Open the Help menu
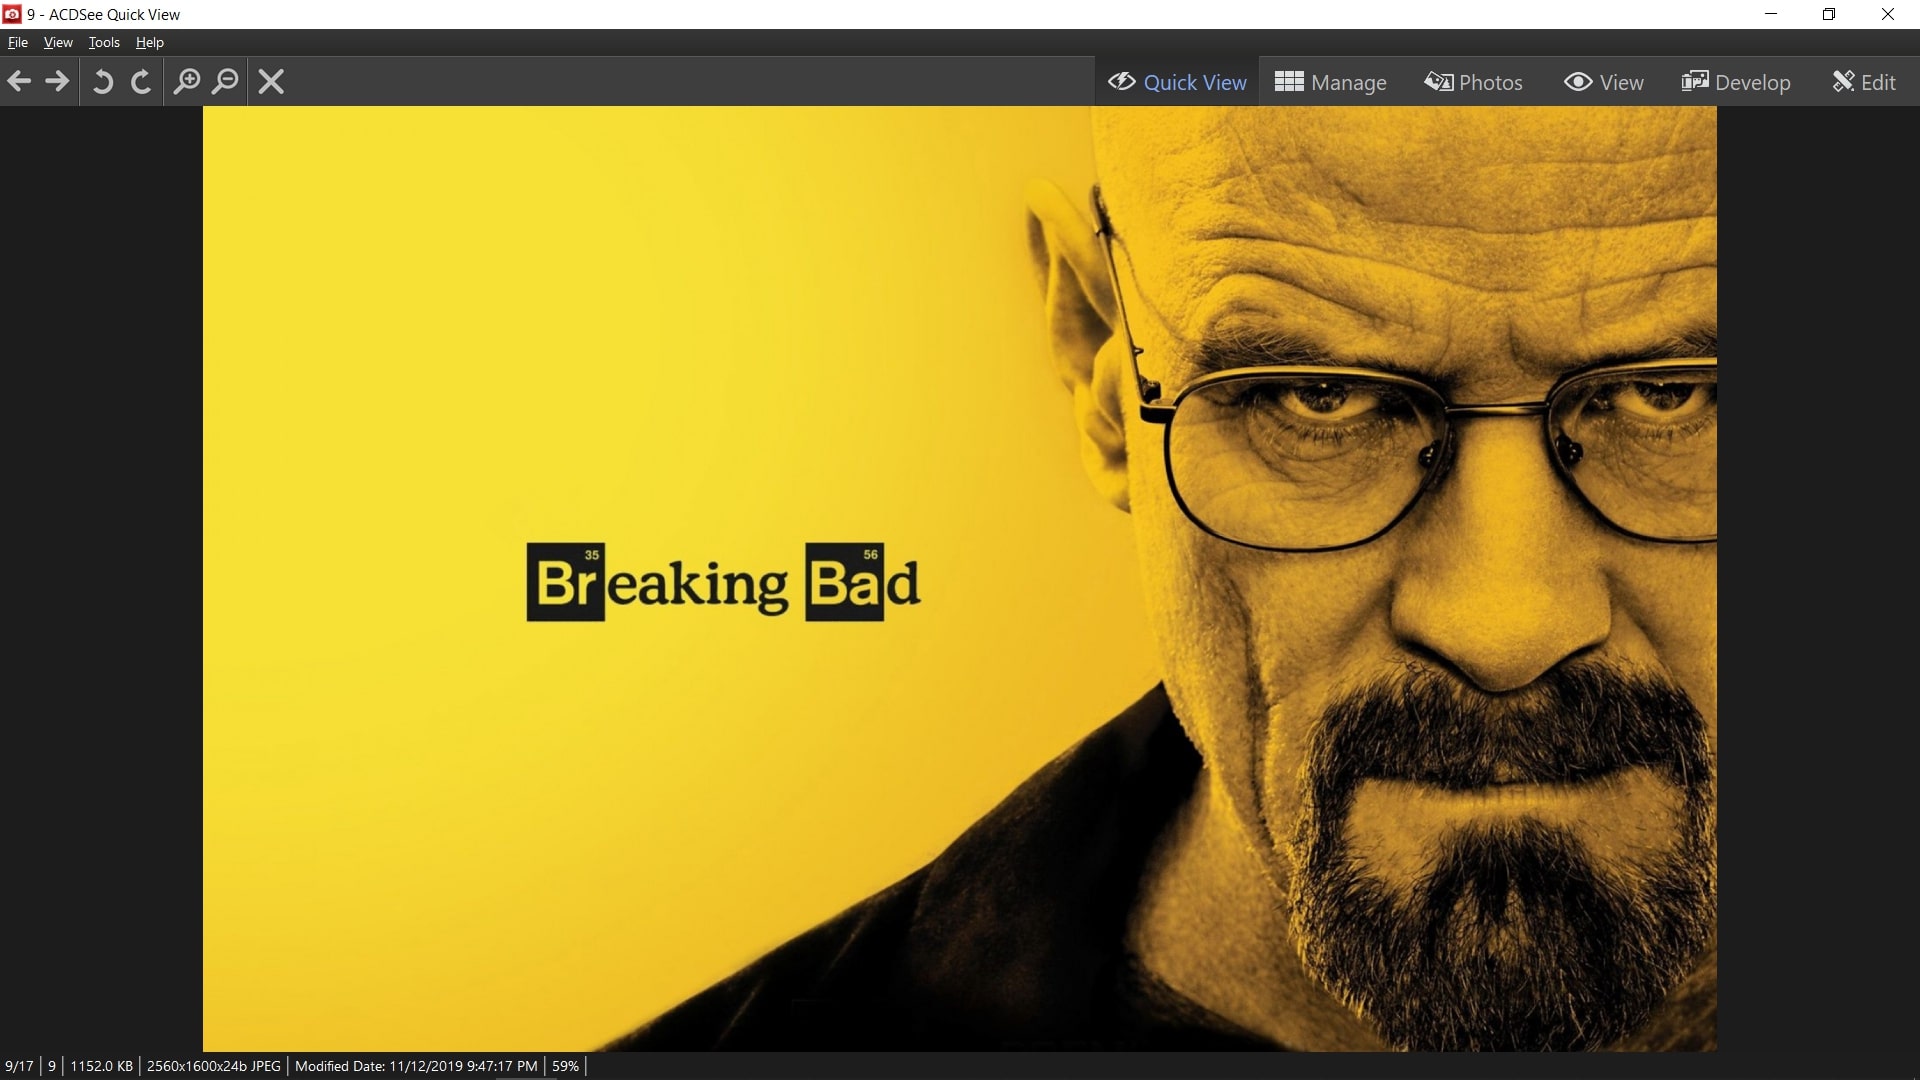 (x=150, y=42)
